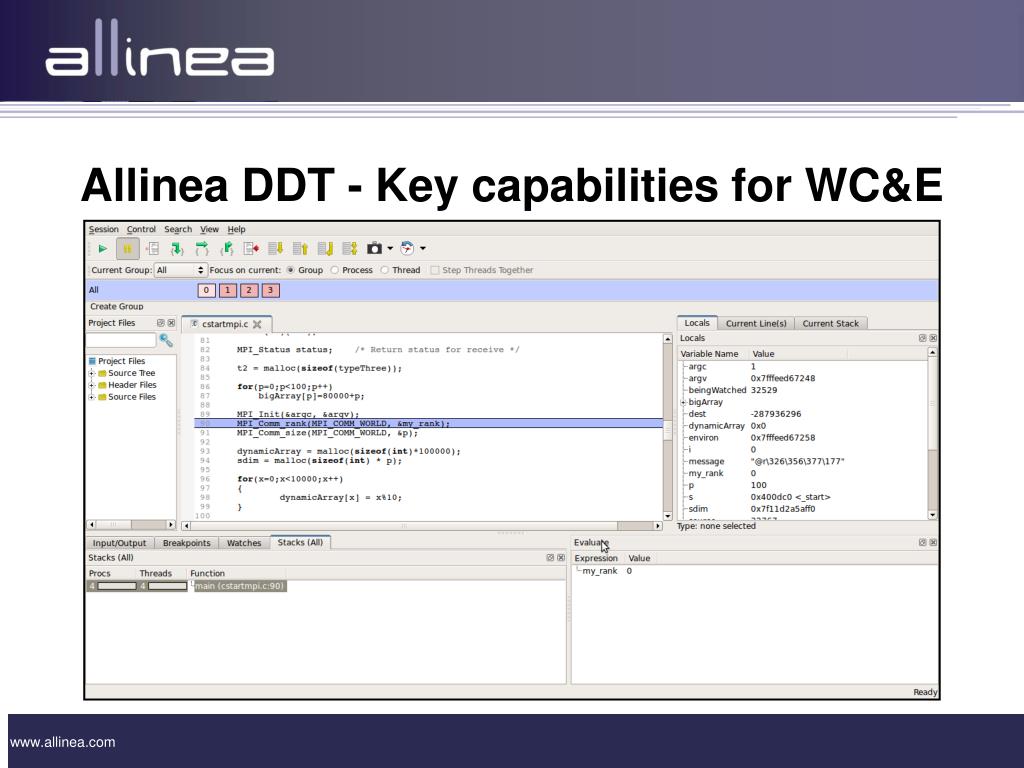This screenshot has height=768, width=1024.
Task: Click the Up Stack Frame icon
Action: point(300,249)
